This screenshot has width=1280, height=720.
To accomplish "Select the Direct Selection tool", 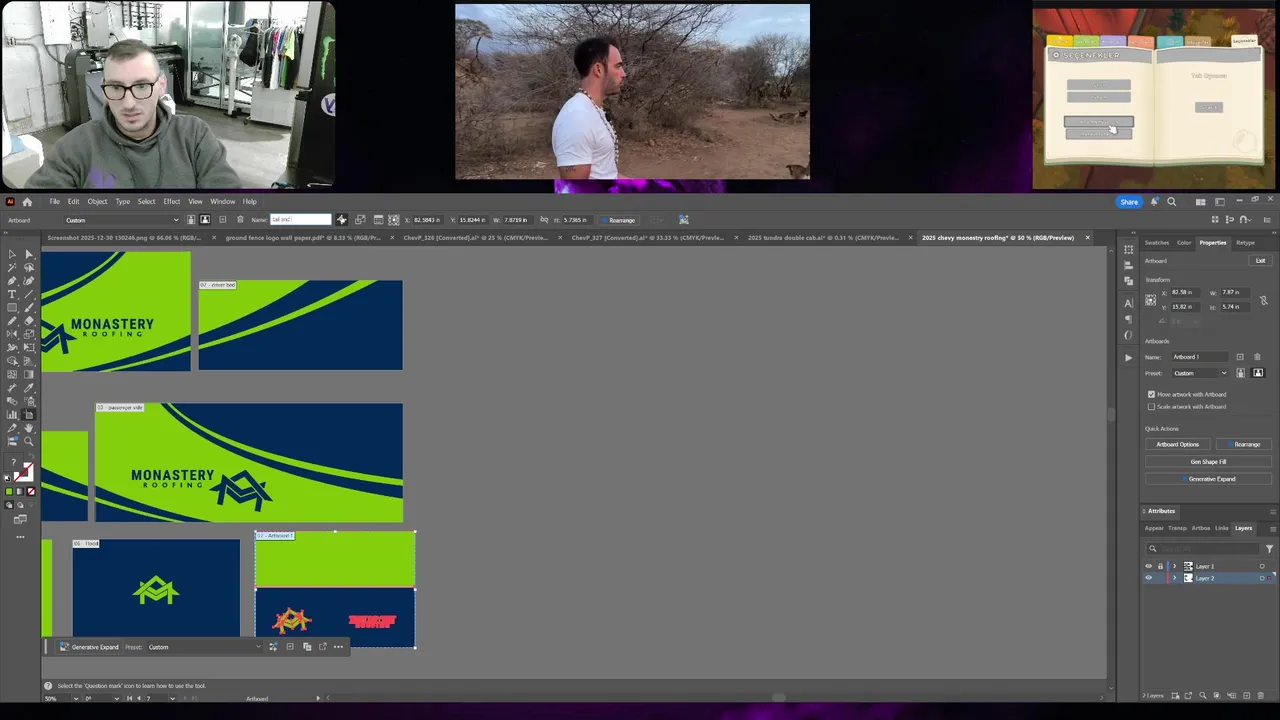I will pyautogui.click(x=29, y=254).
